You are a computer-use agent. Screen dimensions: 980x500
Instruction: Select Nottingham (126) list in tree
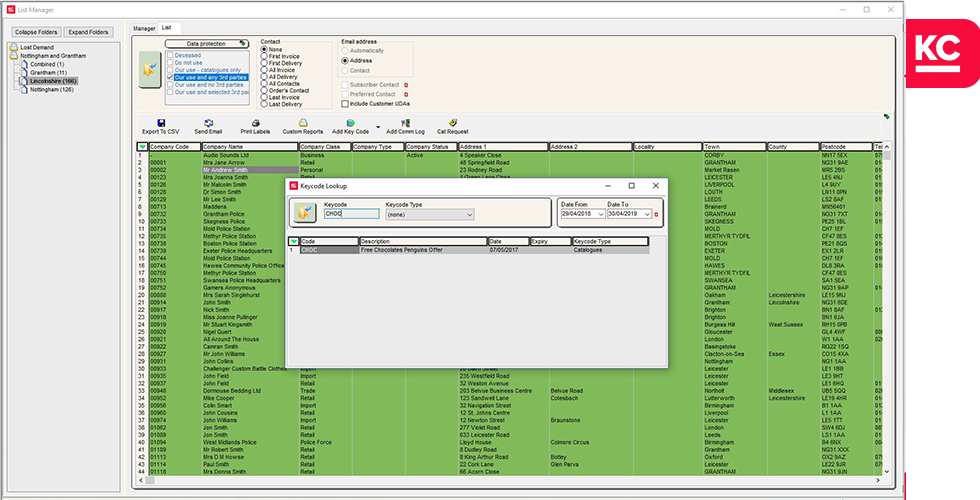point(52,89)
